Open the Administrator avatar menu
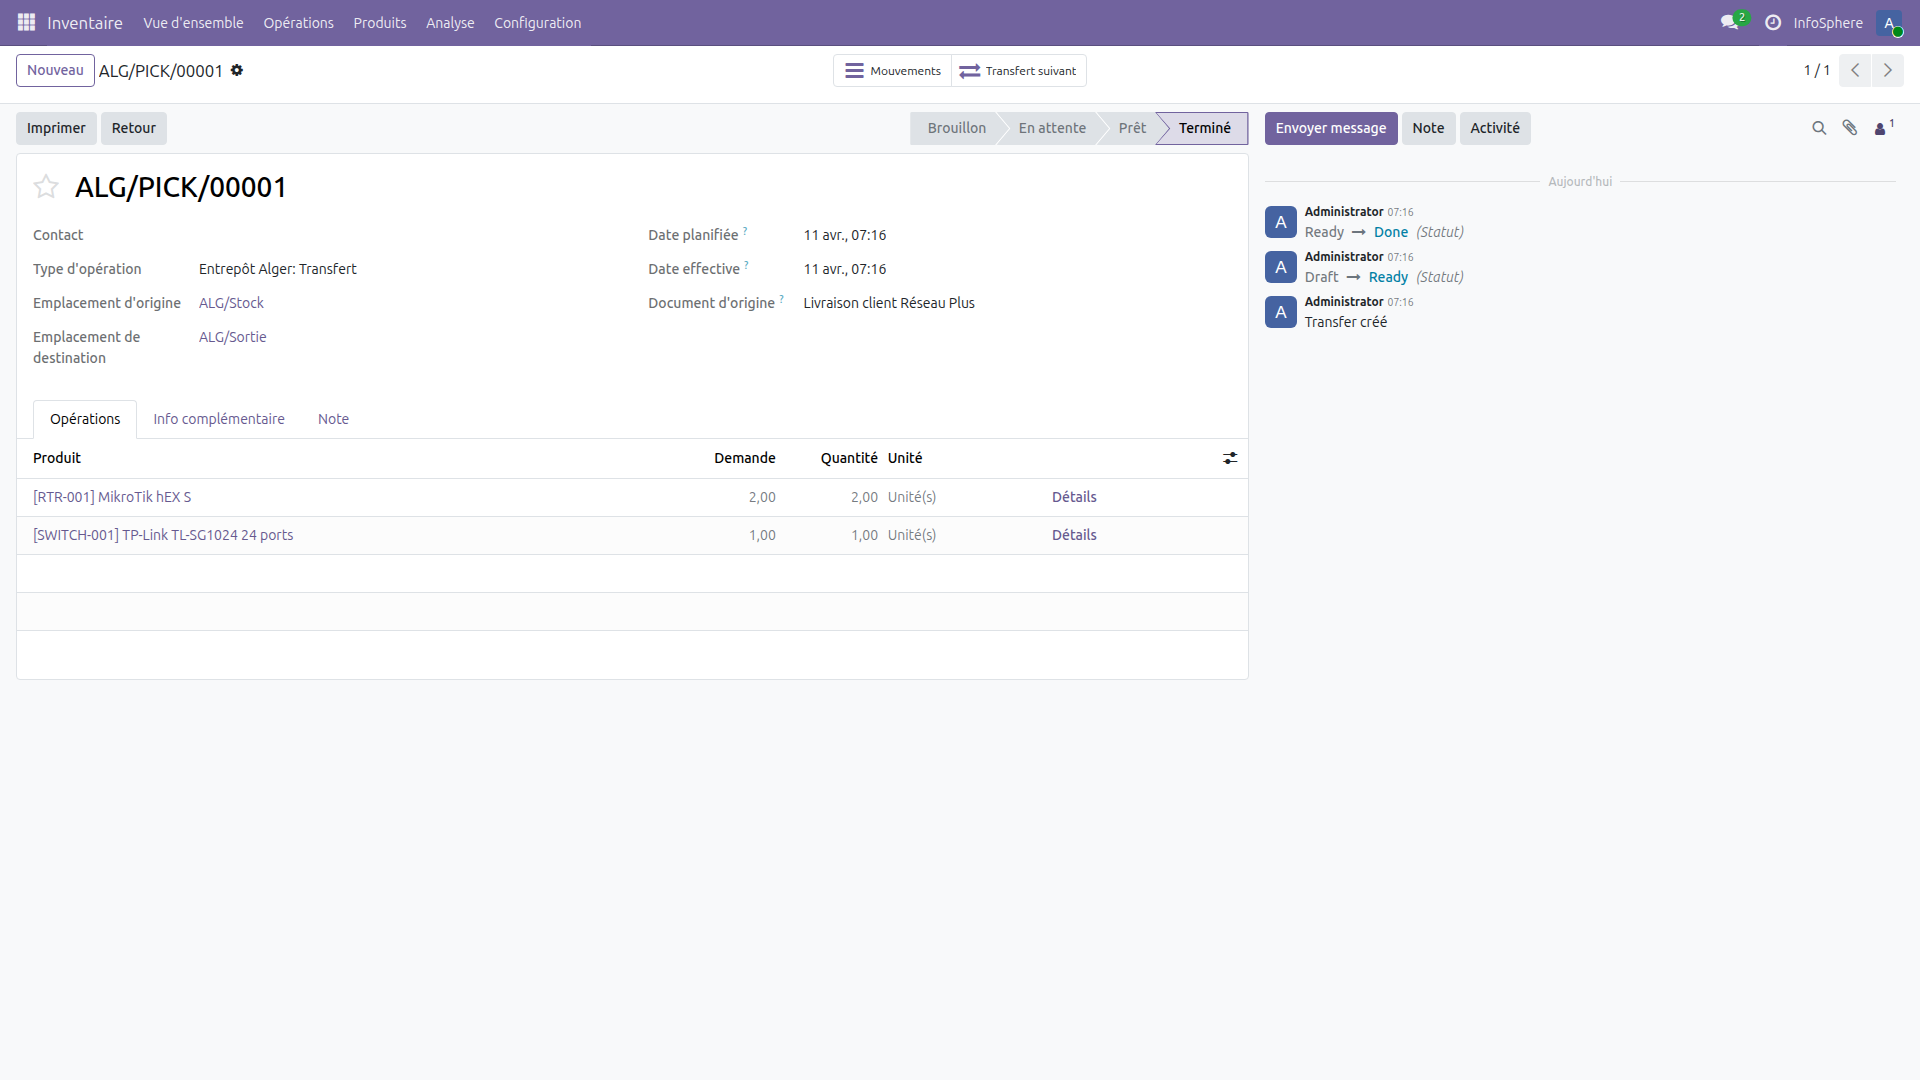Screen dimensions: 1920x1080 pyautogui.click(x=1892, y=23)
